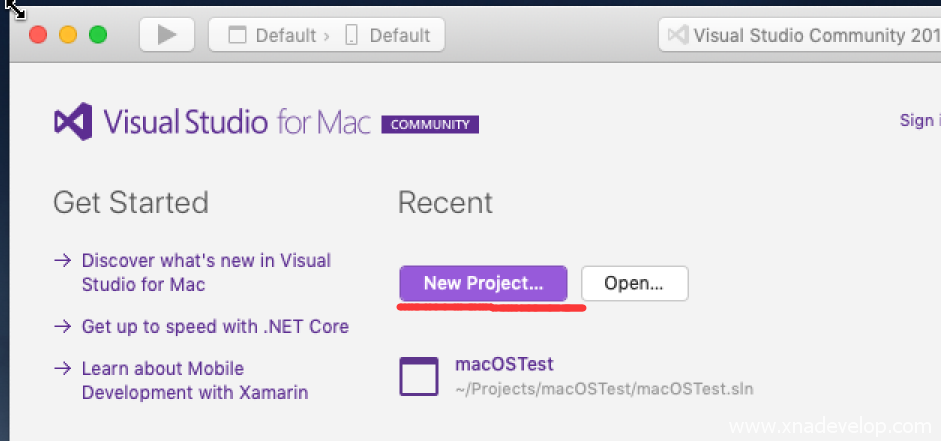Click the Visual Studio icon in status bar
This screenshot has height=441, width=941.
tap(677, 35)
